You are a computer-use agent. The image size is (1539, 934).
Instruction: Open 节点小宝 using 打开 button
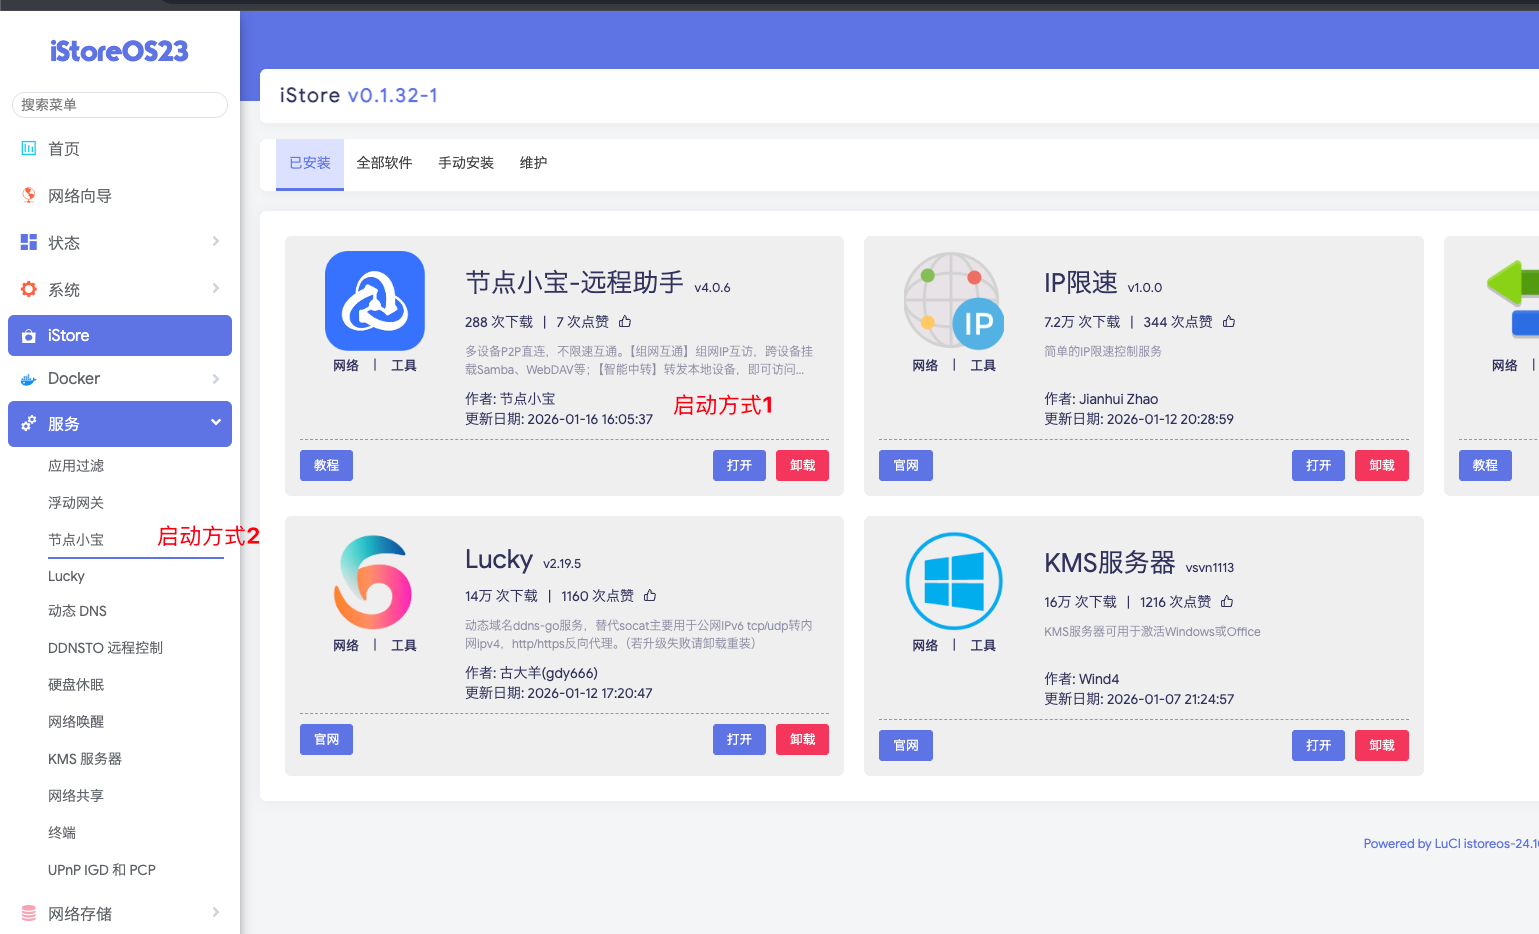point(739,465)
